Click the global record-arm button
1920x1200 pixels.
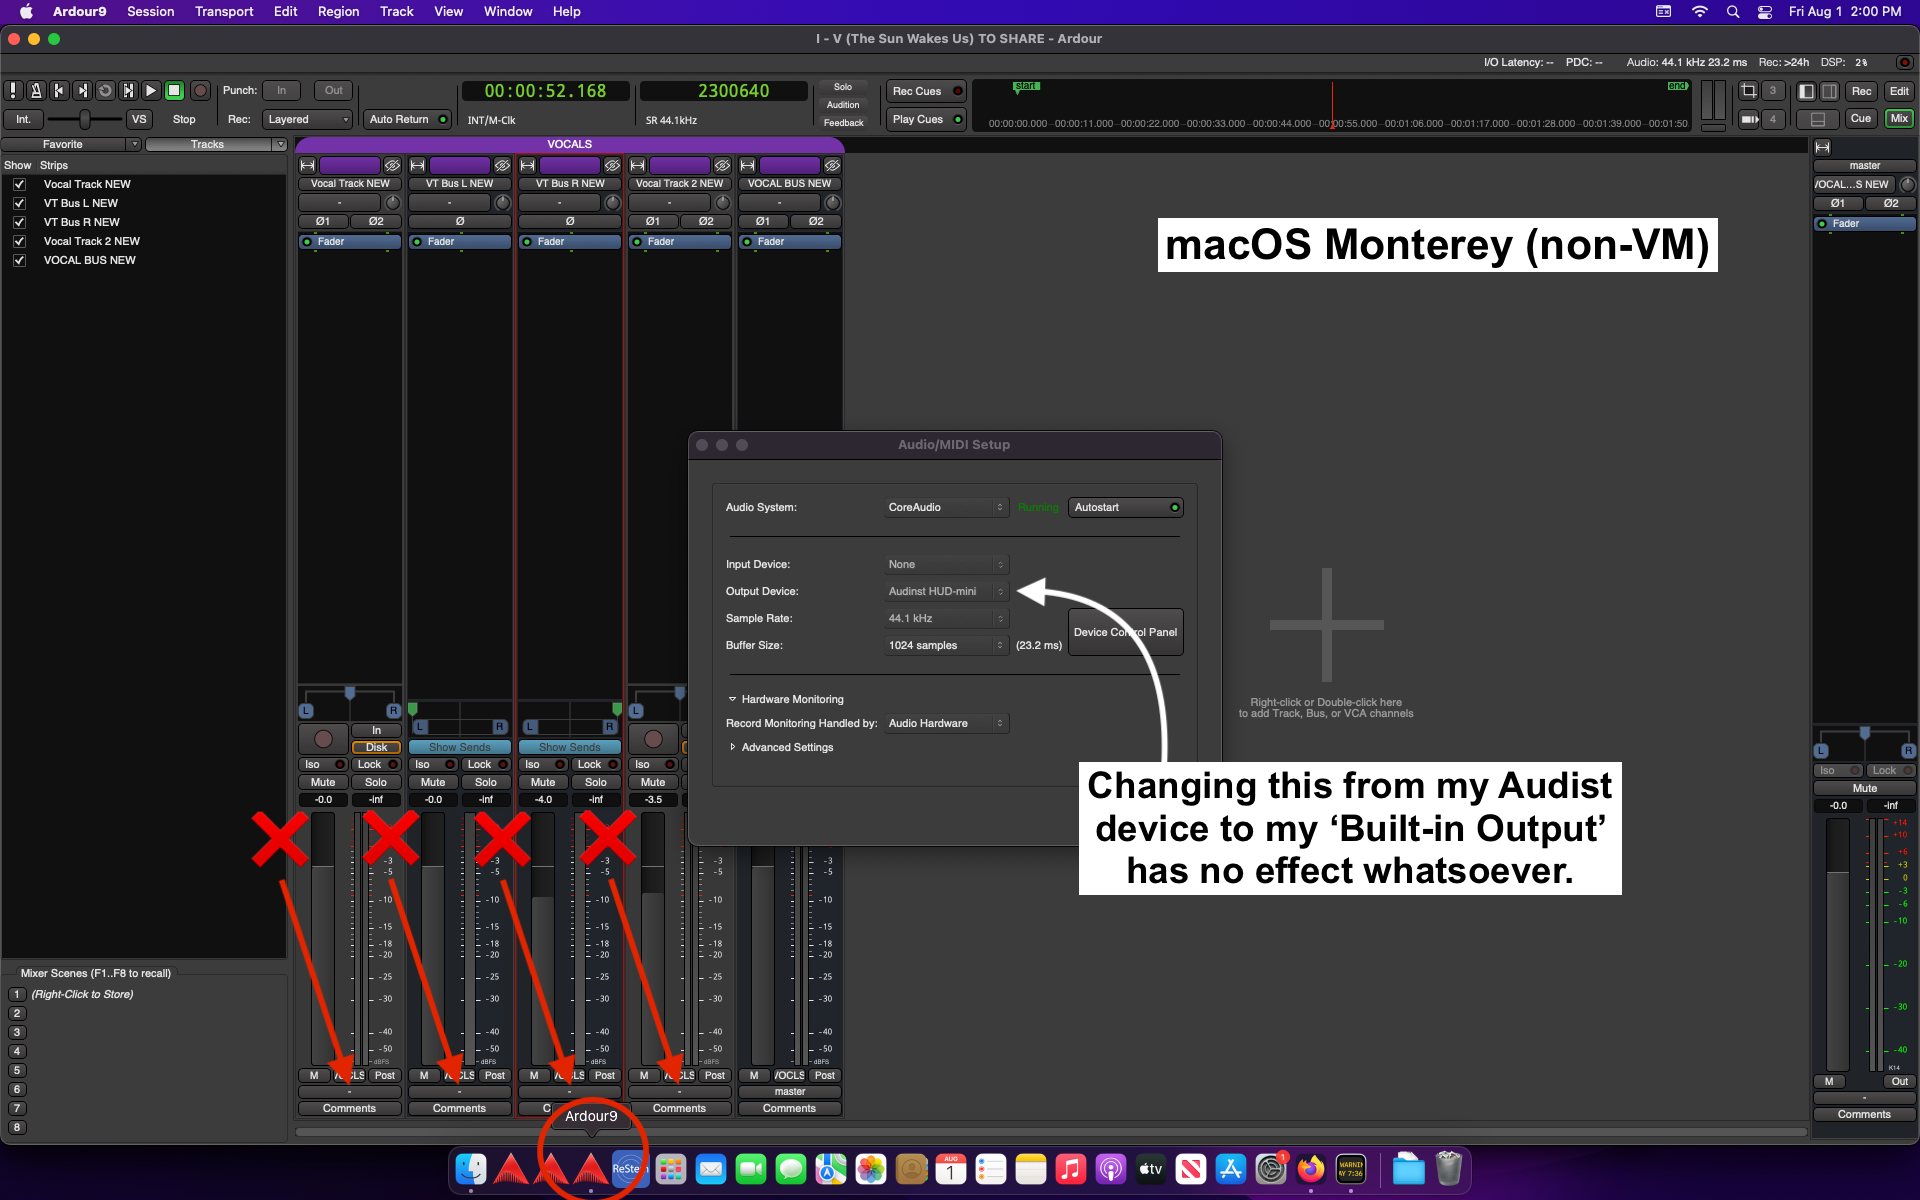(x=200, y=91)
